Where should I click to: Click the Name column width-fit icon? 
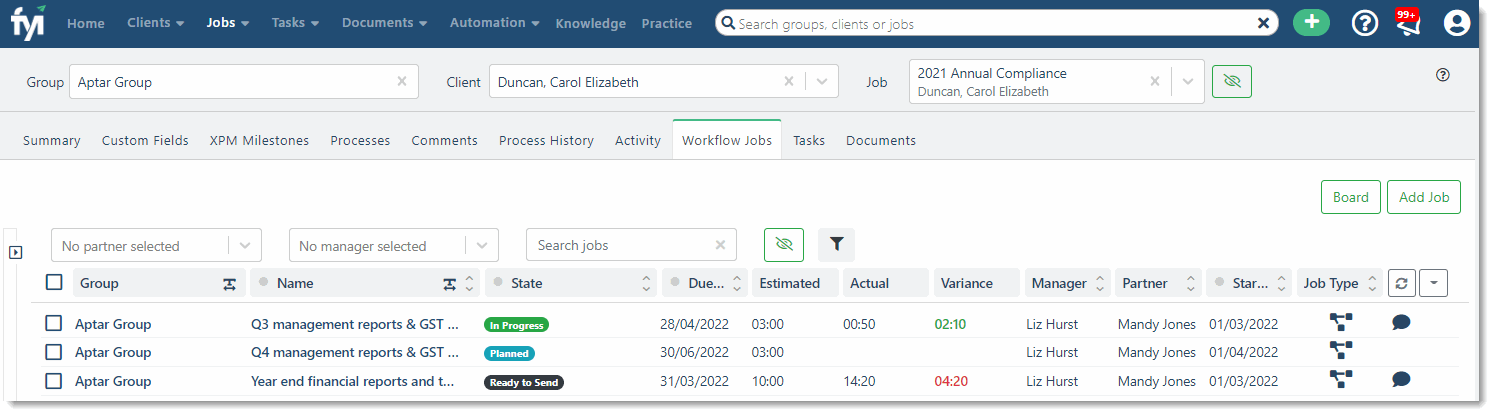pyautogui.click(x=450, y=284)
